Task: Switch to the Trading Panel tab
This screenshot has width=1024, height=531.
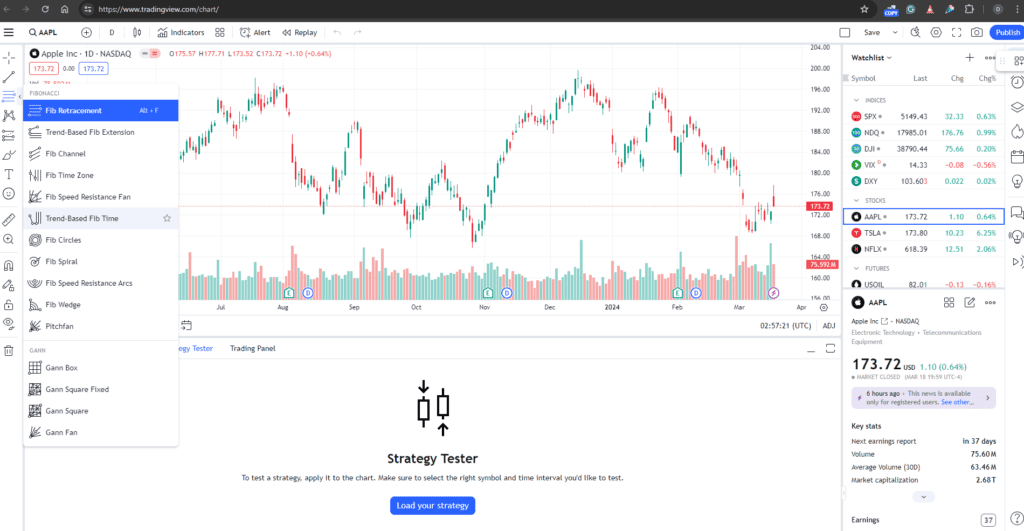Action: pos(253,348)
